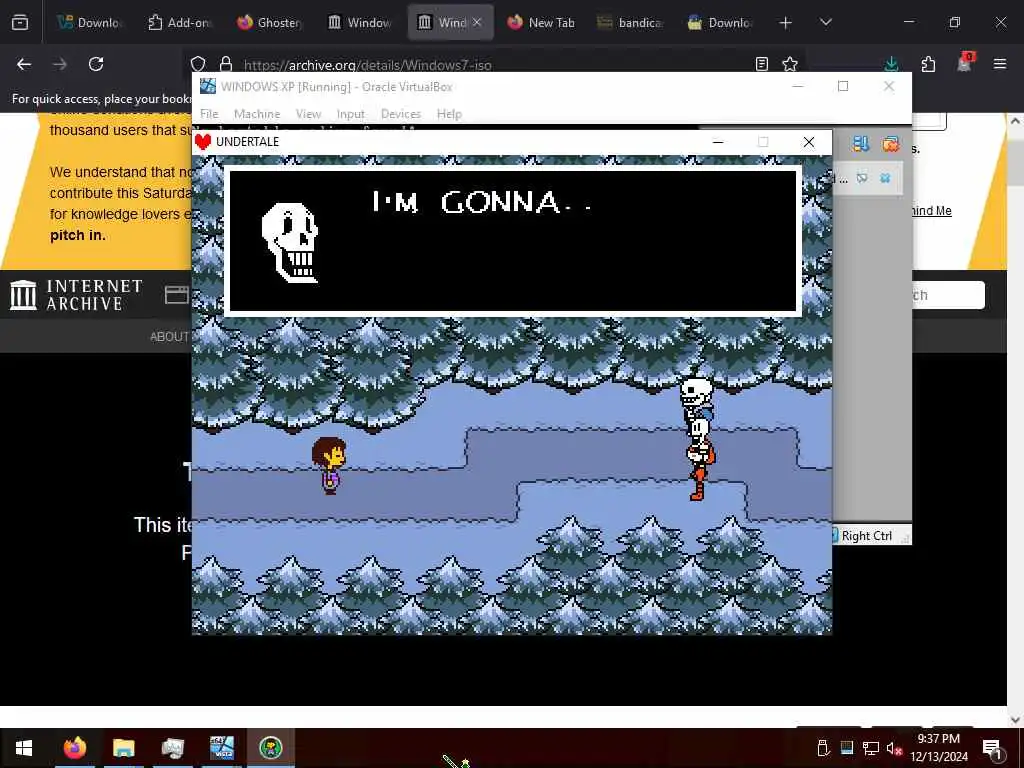Close the UNDERTALE game window
The image size is (1024, 768).
pyautogui.click(x=808, y=142)
